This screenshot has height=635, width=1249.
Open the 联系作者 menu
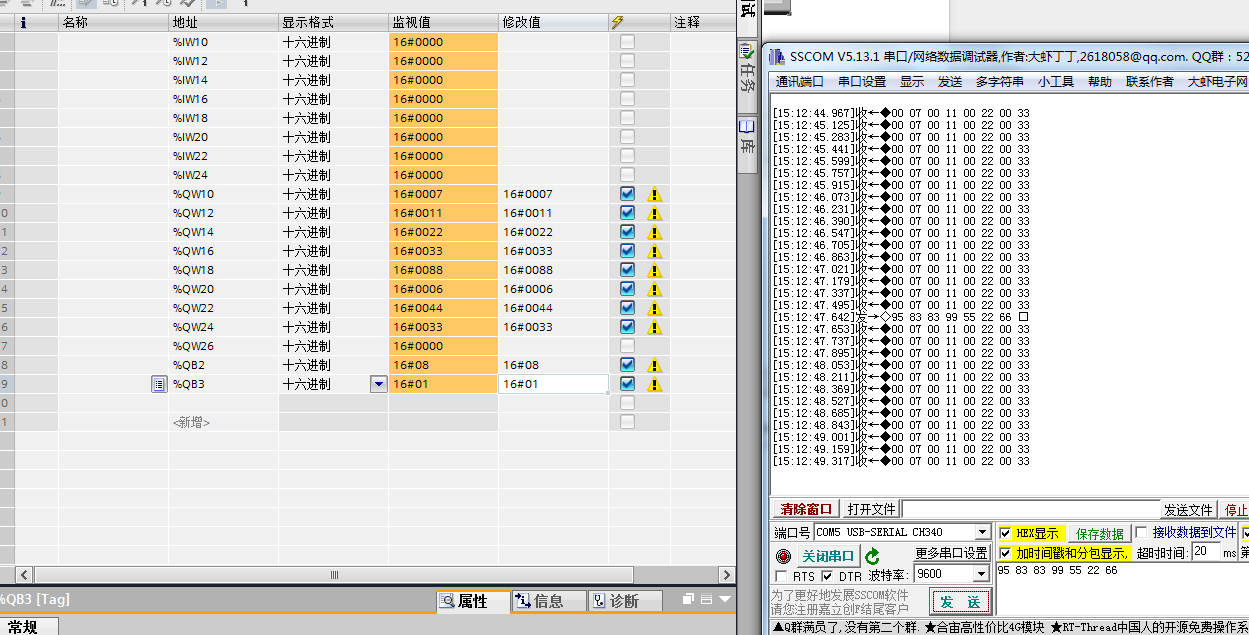(1150, 82)
